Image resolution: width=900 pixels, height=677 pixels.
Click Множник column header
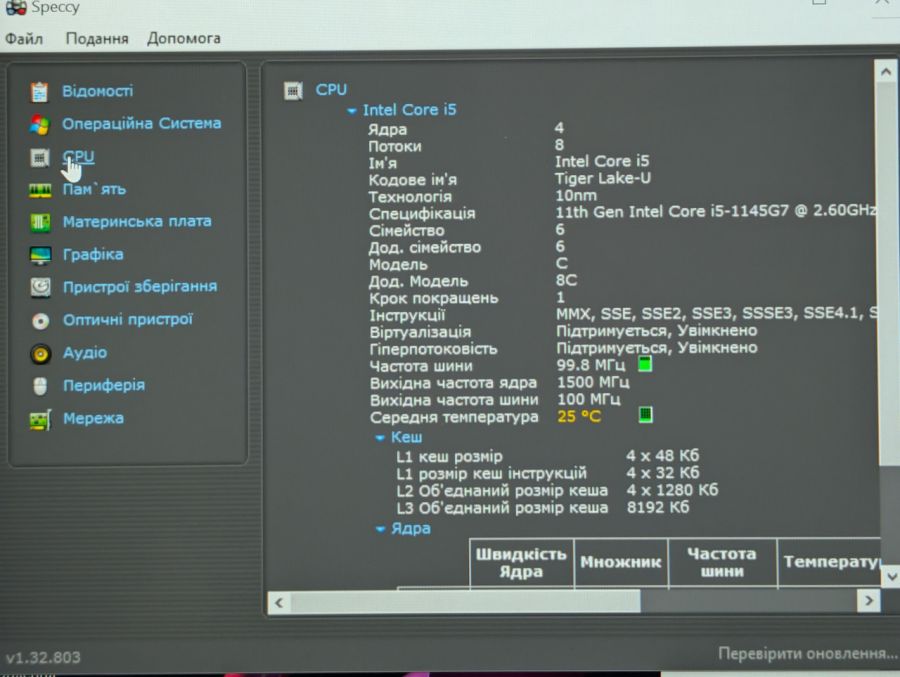click(620, 563)
